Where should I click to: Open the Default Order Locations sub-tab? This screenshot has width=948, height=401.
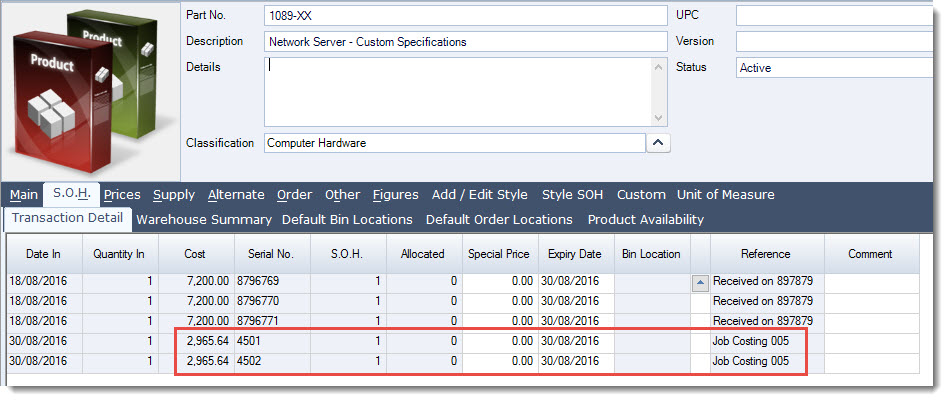tap(499, 220)
